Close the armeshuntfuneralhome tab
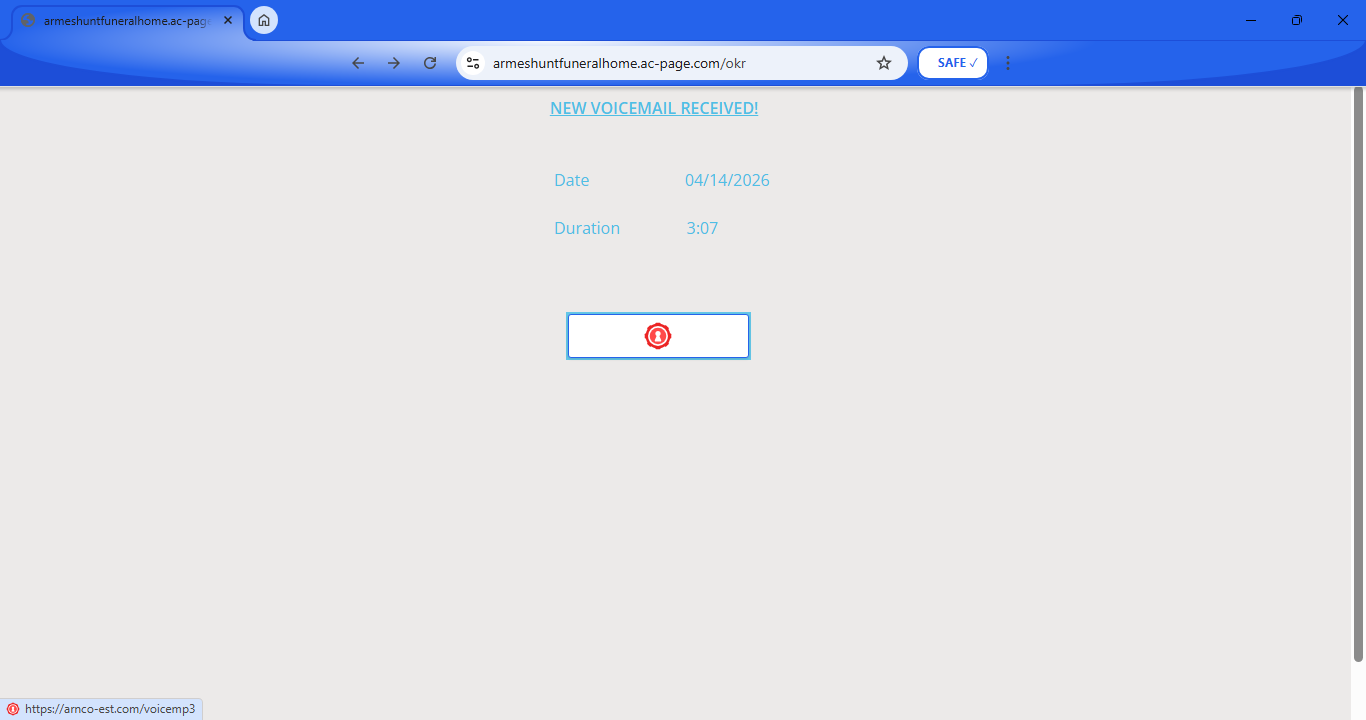The height and width of the screenshot is (720, 1366). click(228, 20)
